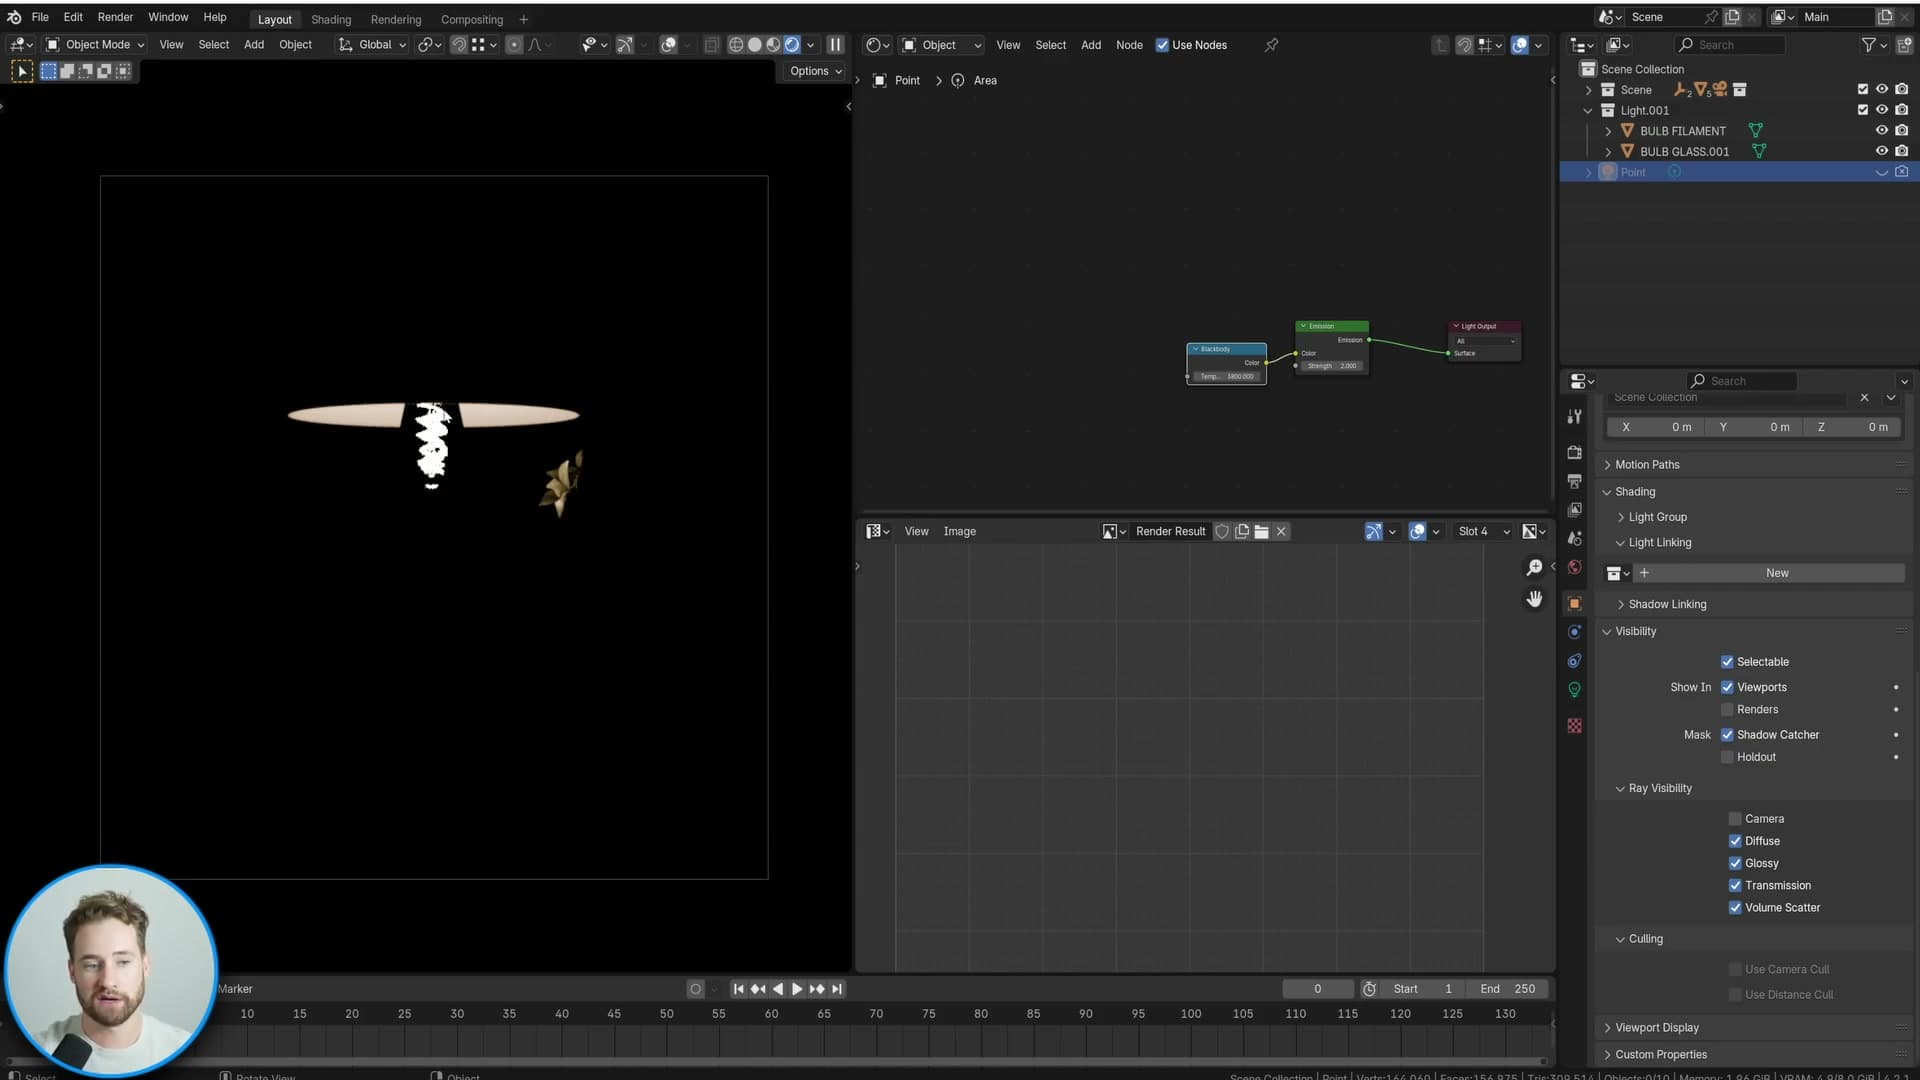Toggle viewport overlays display
The image size is (1920, 1080).
coord(669,45)
